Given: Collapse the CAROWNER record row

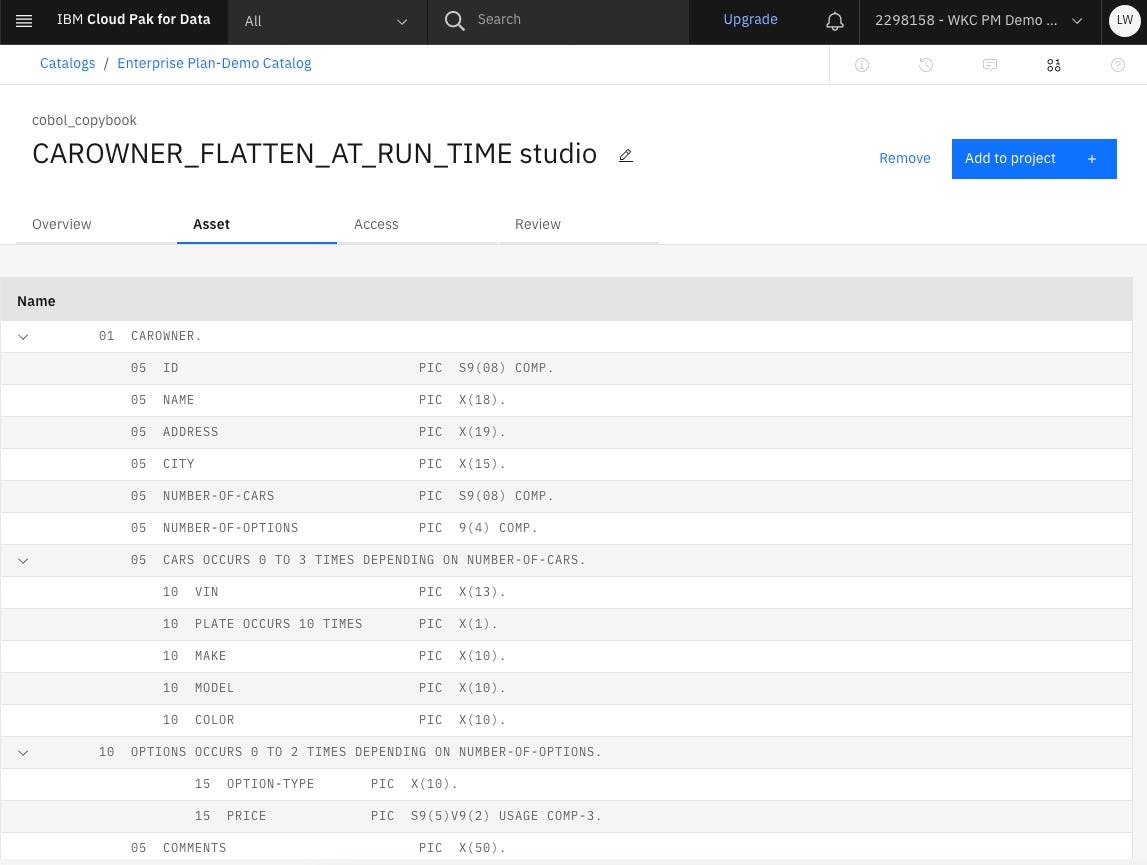Looking at the screenshot, I should (23, 336).
